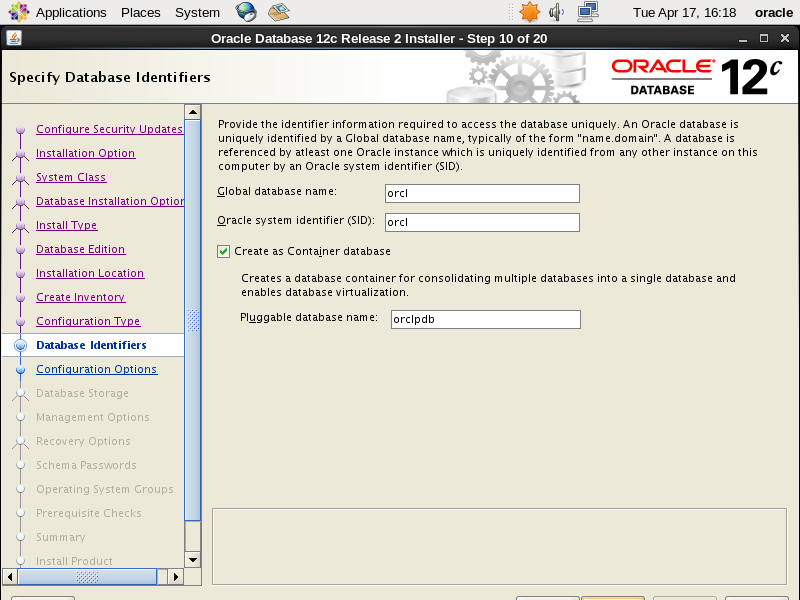Image resolution: width=800 pixels, height=600 pixels.
Task: Go to Configuration Type step
Action: click(88, 321)
